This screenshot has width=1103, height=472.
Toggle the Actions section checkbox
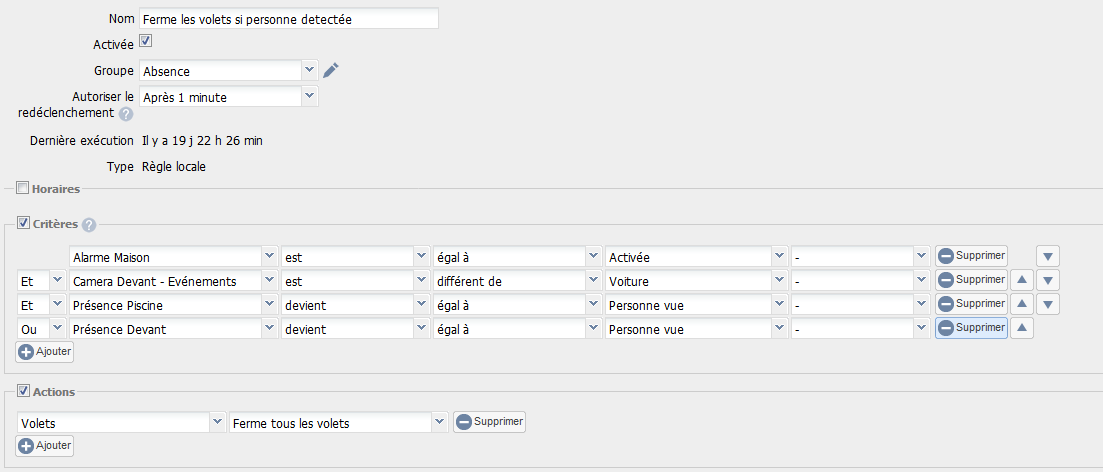[x=23, y=390]
